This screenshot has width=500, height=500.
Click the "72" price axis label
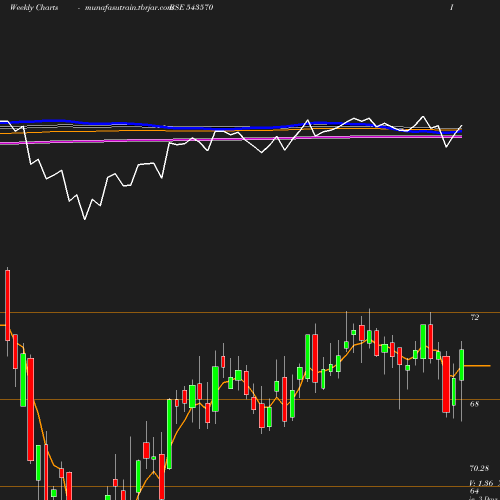point(475,317)
